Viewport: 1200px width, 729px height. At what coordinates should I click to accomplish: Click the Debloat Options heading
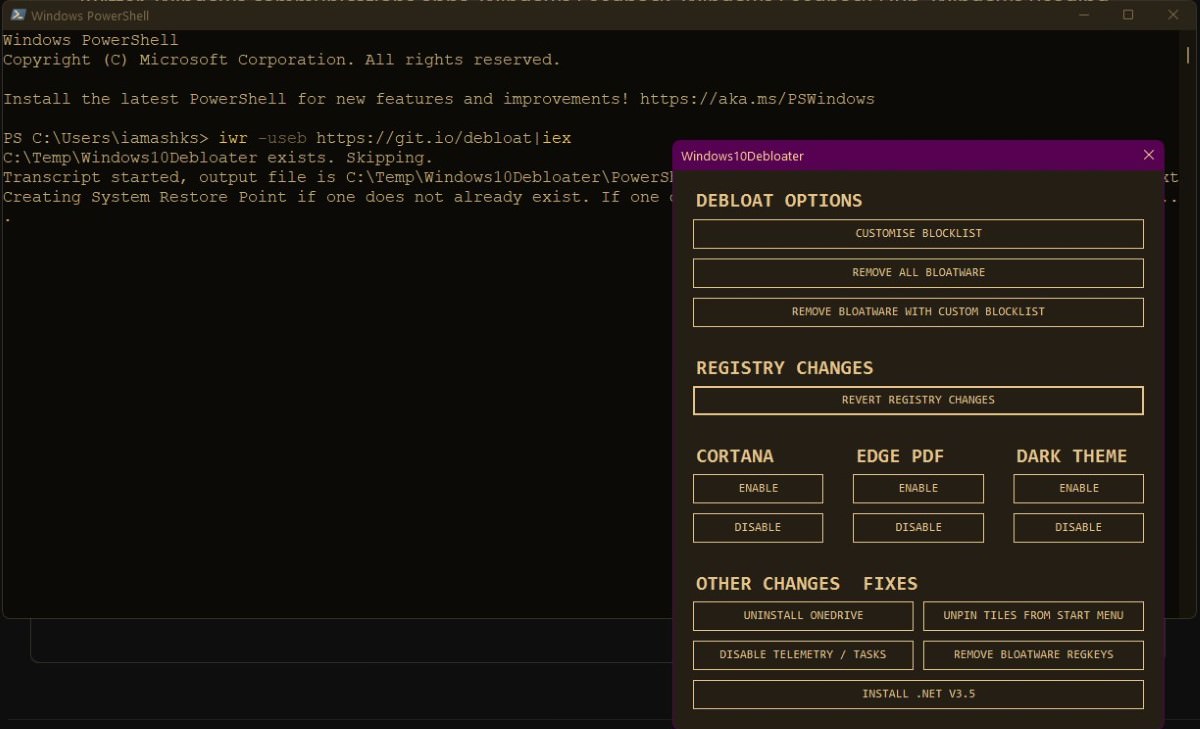[779, 200]
